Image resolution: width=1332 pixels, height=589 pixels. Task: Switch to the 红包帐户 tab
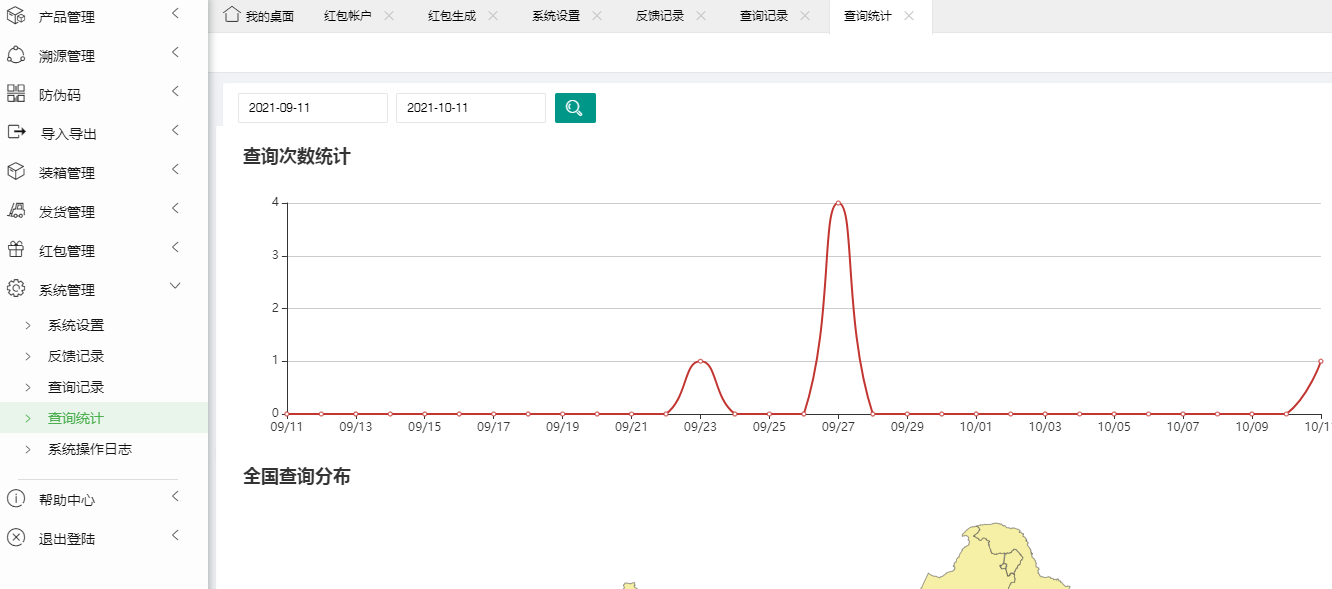[x=347, y=16]
